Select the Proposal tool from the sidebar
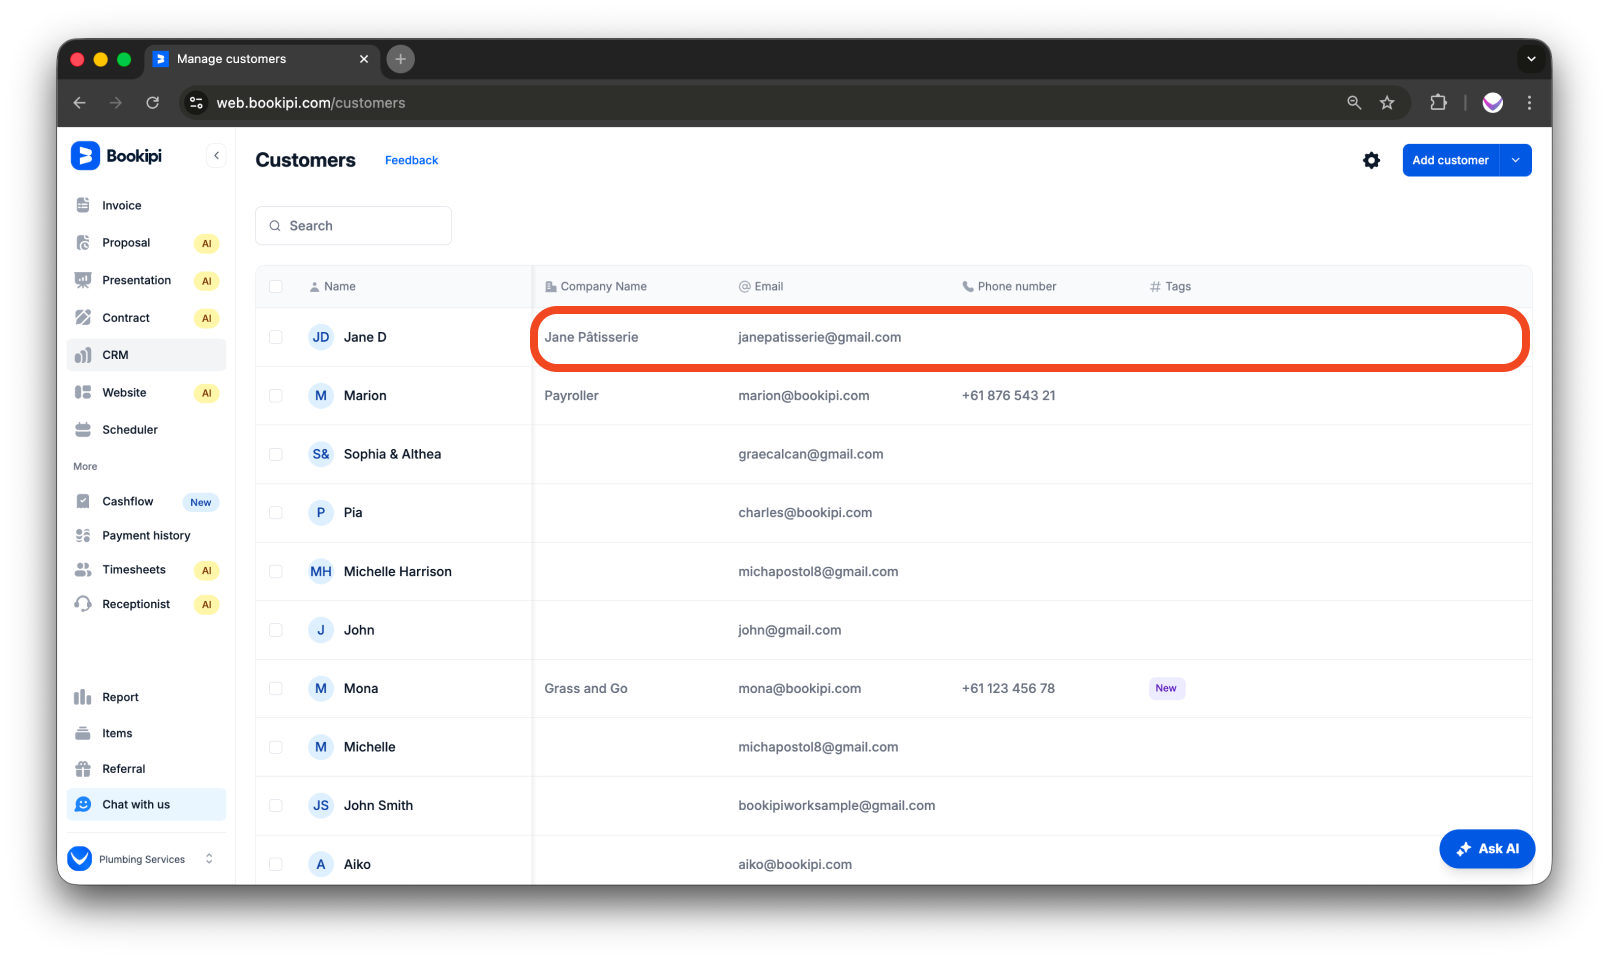1609x960 pixels. click(x=126, y=242)
